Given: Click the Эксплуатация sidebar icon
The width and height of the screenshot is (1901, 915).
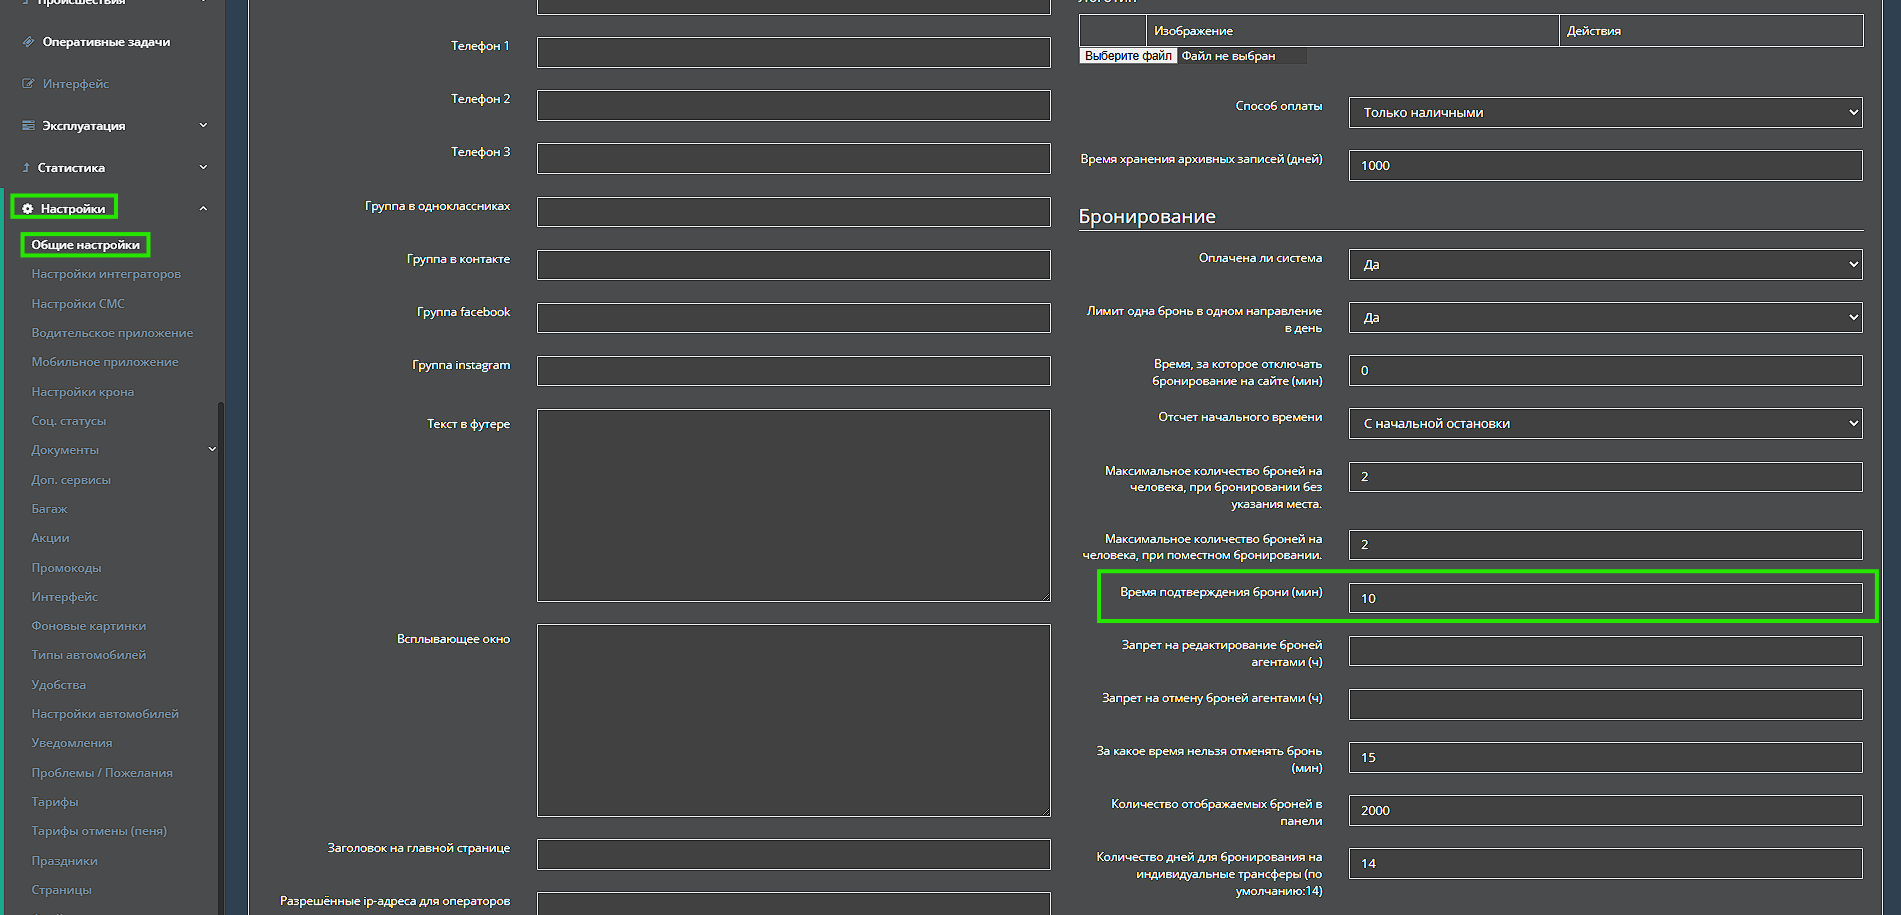Looking at the screenshot, I should [28, 126].
